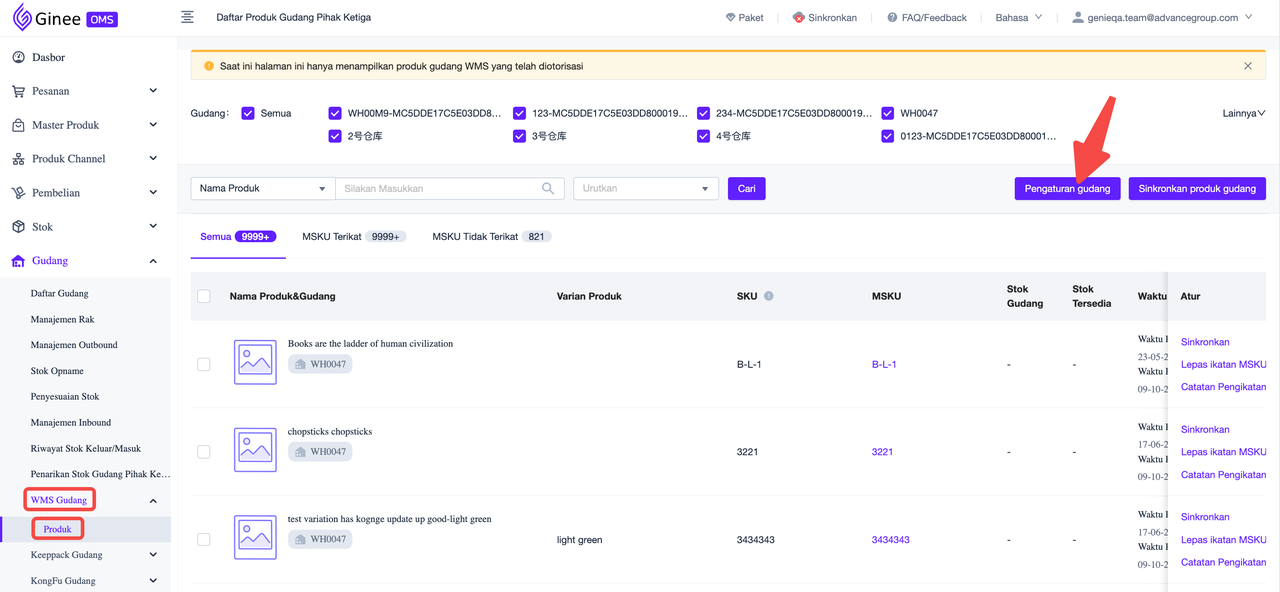Click the Pengaturan gudang button
Viewport: 1280px width, 592px height.
coord(1067,188)
